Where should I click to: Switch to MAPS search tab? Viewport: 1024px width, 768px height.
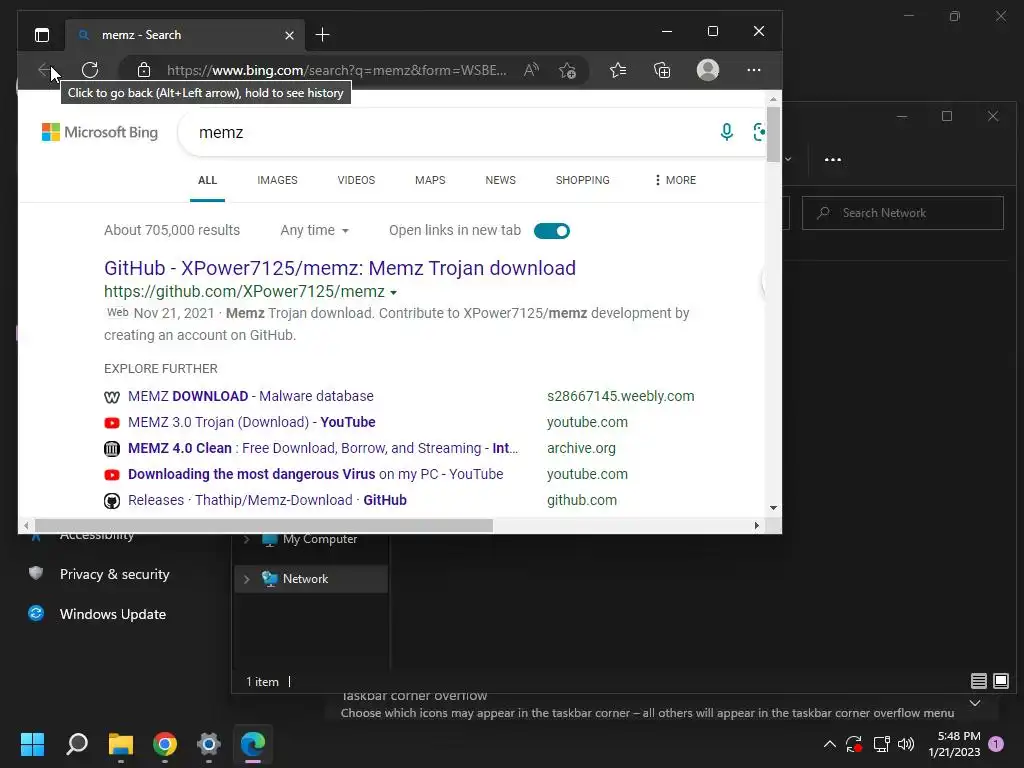430,180
